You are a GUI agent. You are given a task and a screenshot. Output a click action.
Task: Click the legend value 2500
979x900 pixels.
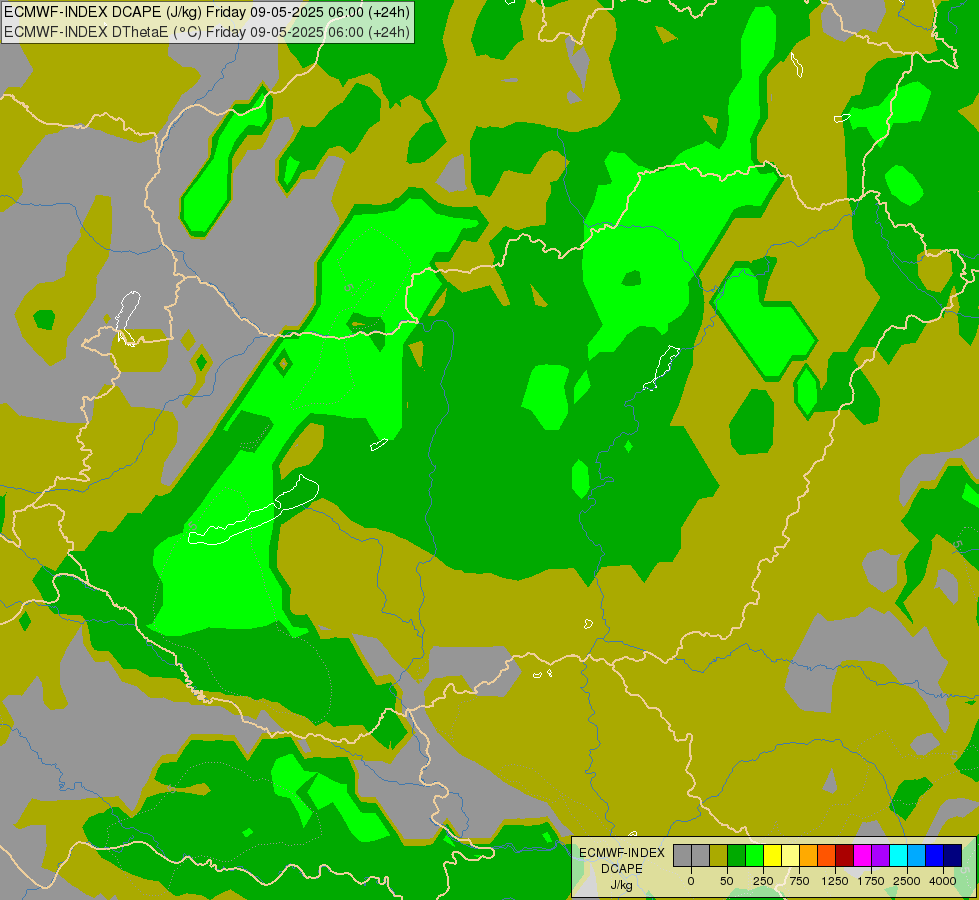click(907, 881)
